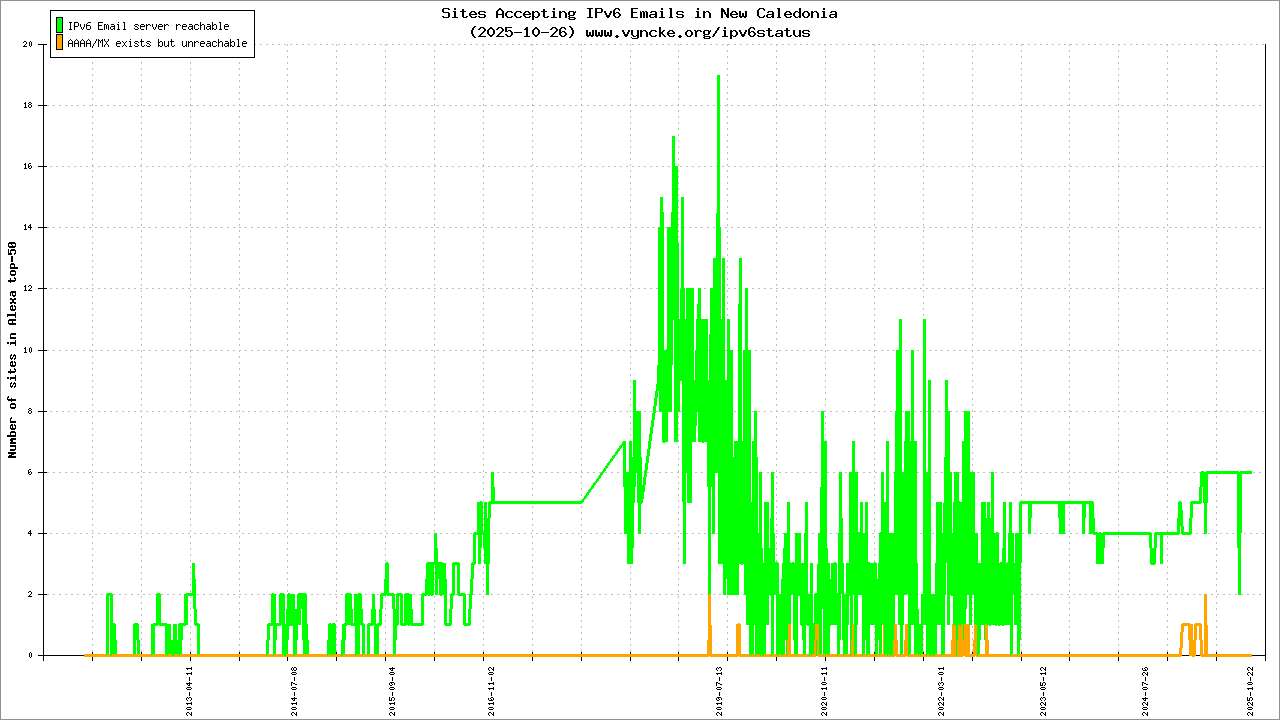1280x720 pixels.
Task: Click the 2013-04-11 date label
Action: tap(190, 692)
